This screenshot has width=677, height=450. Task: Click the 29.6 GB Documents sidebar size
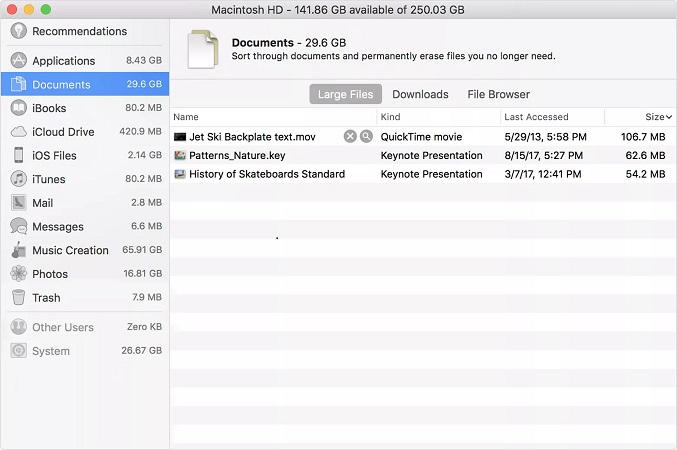(x=144, y=84)
